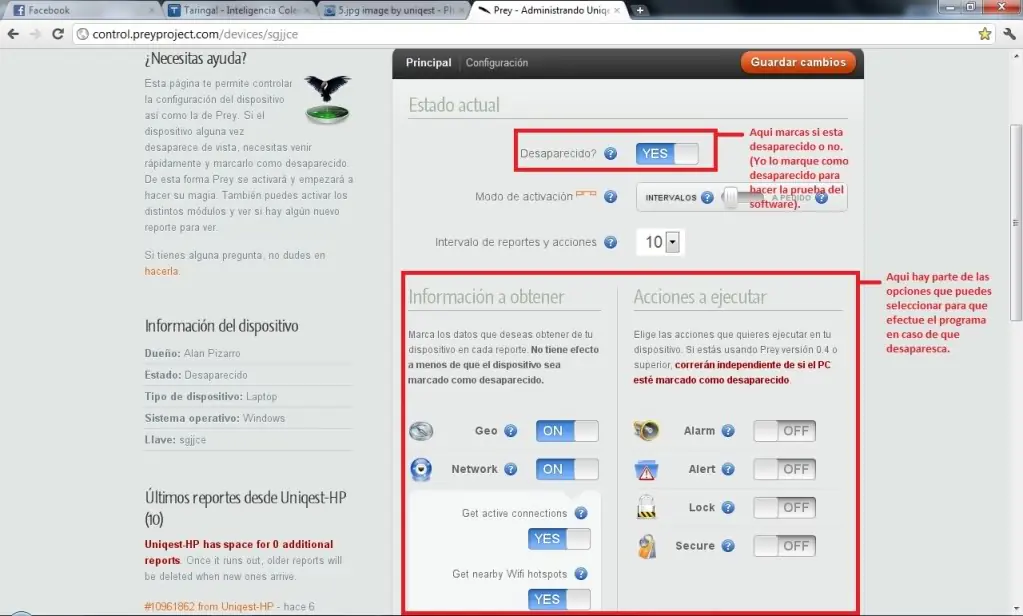Click the help icon next to A PEDIDO
The height and width of the screenshot is (616, 1023).
point(821,198)
